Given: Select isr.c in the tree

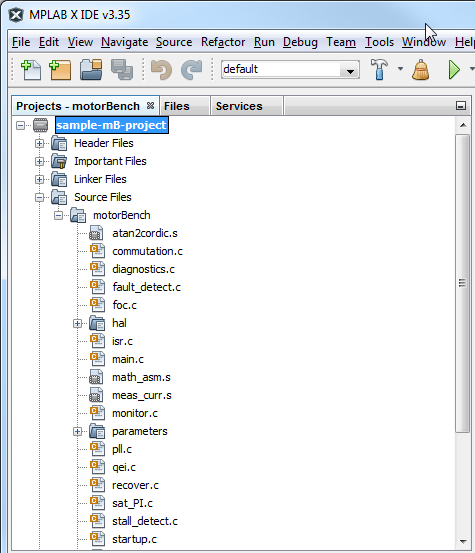Looking at the screenshot, I should 122,341.
